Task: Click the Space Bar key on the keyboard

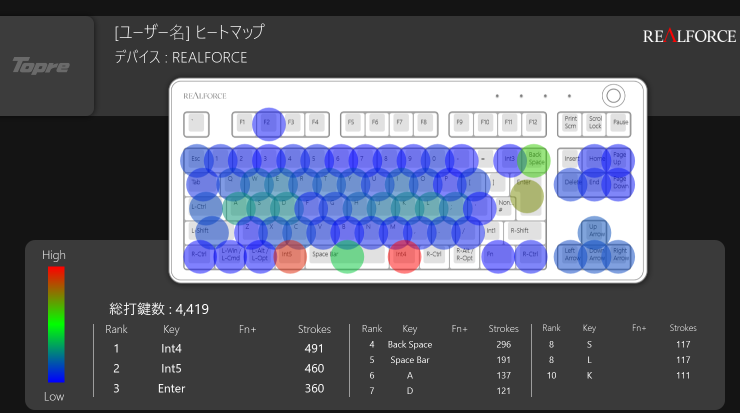Action: tap(345, 256)
